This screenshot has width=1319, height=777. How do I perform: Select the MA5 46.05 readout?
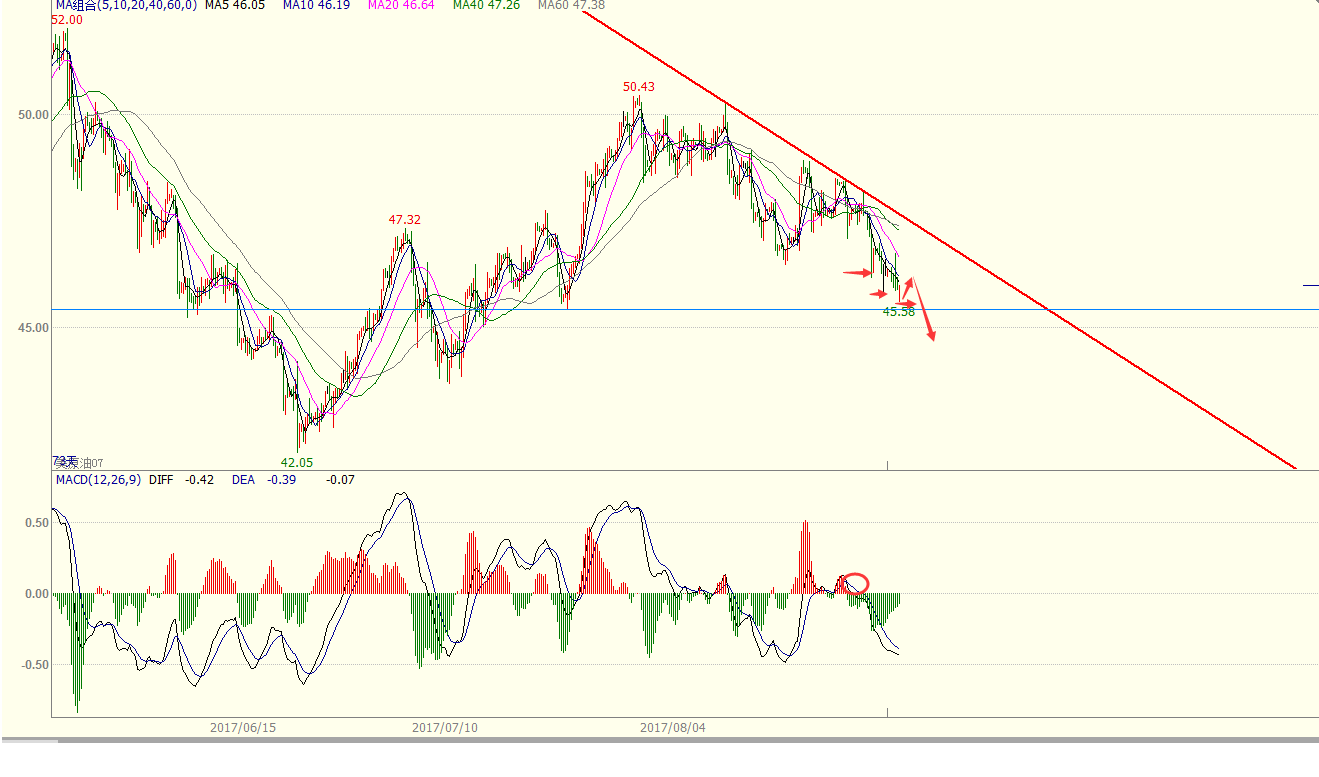coord(235,5)
